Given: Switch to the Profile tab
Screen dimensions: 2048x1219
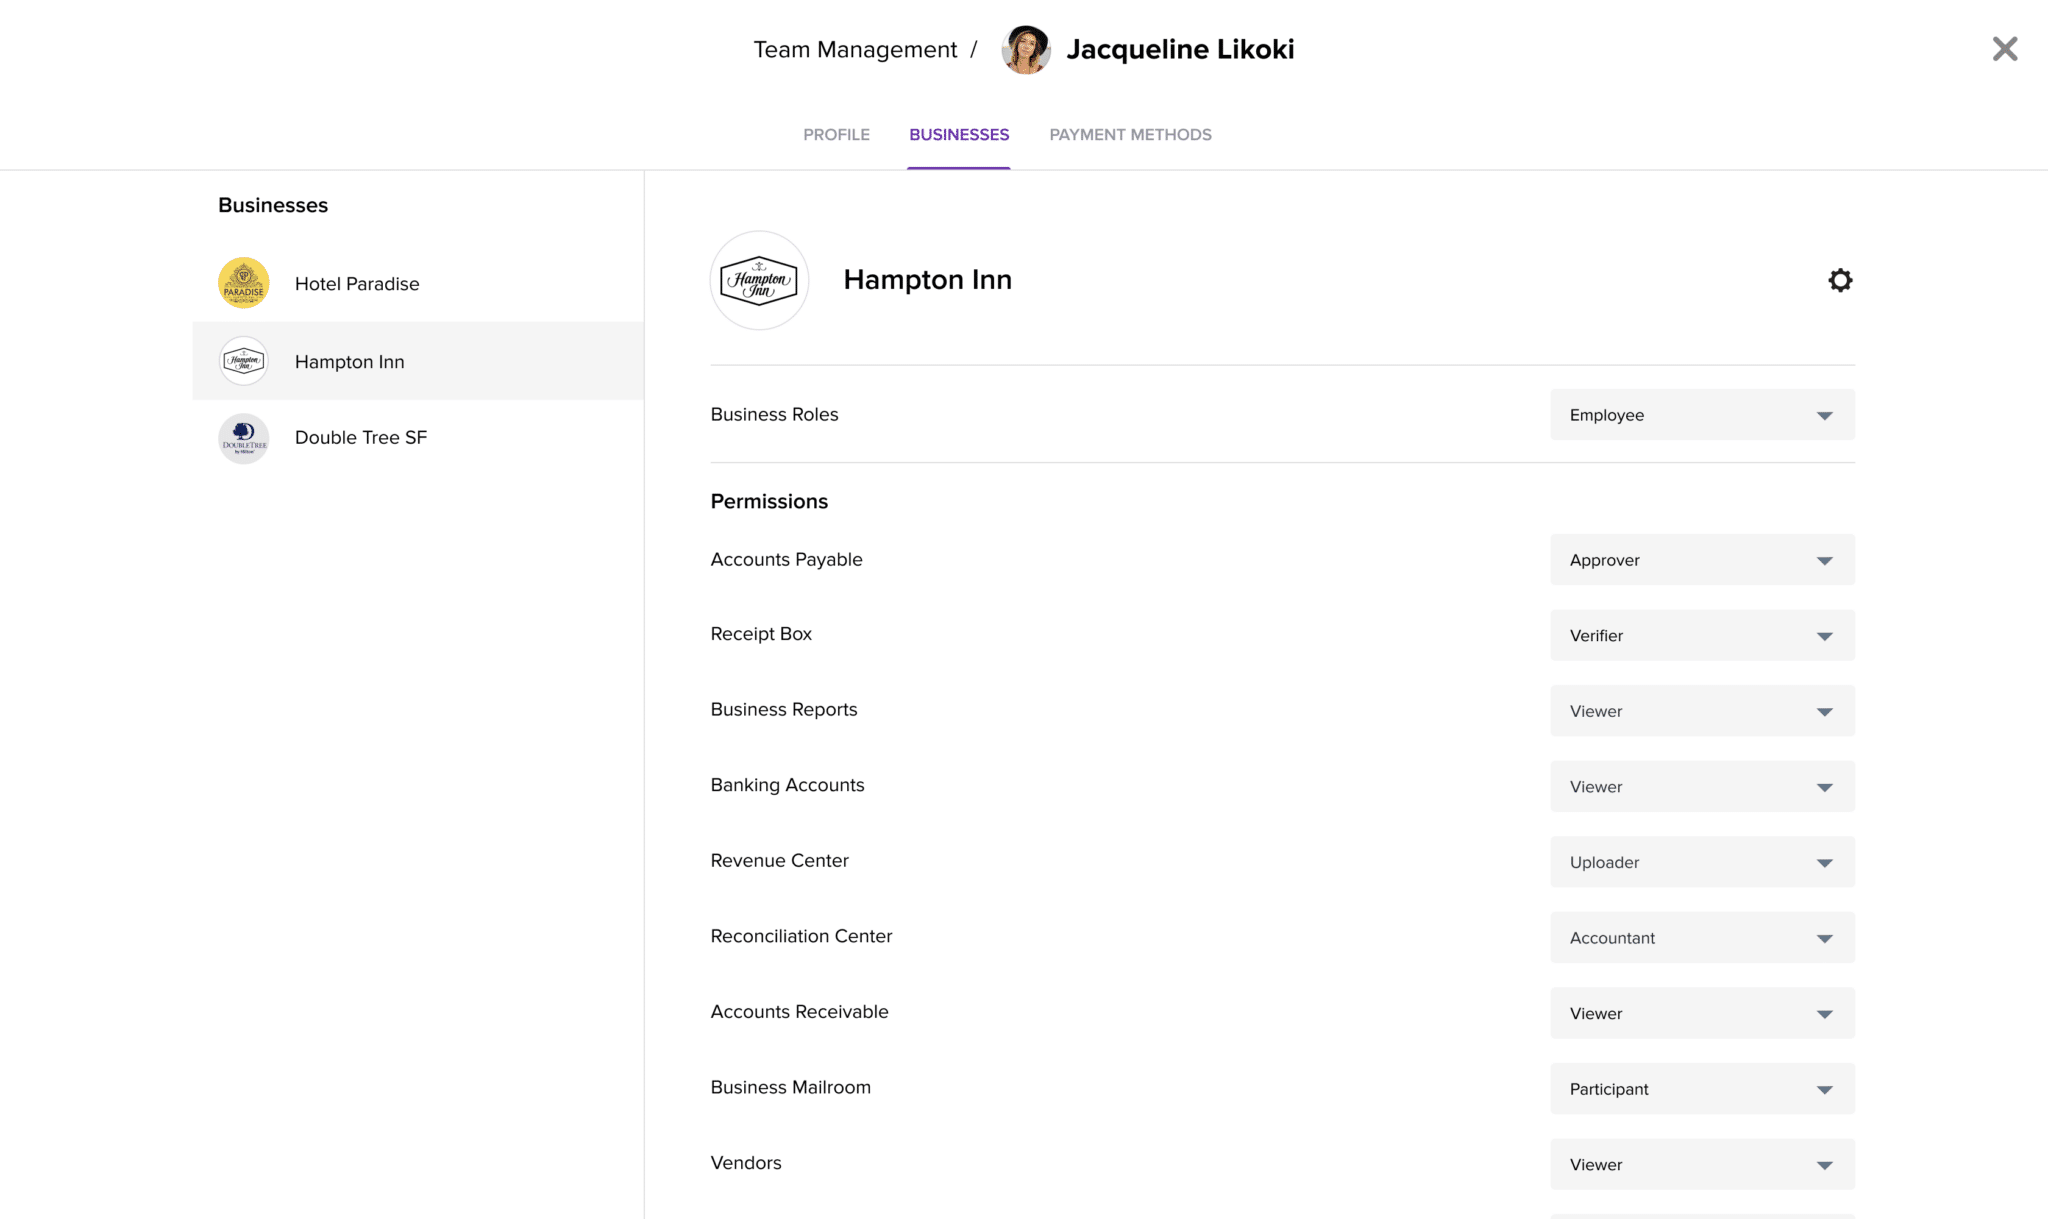Looking at the screenshot, I should click(836, 135).
